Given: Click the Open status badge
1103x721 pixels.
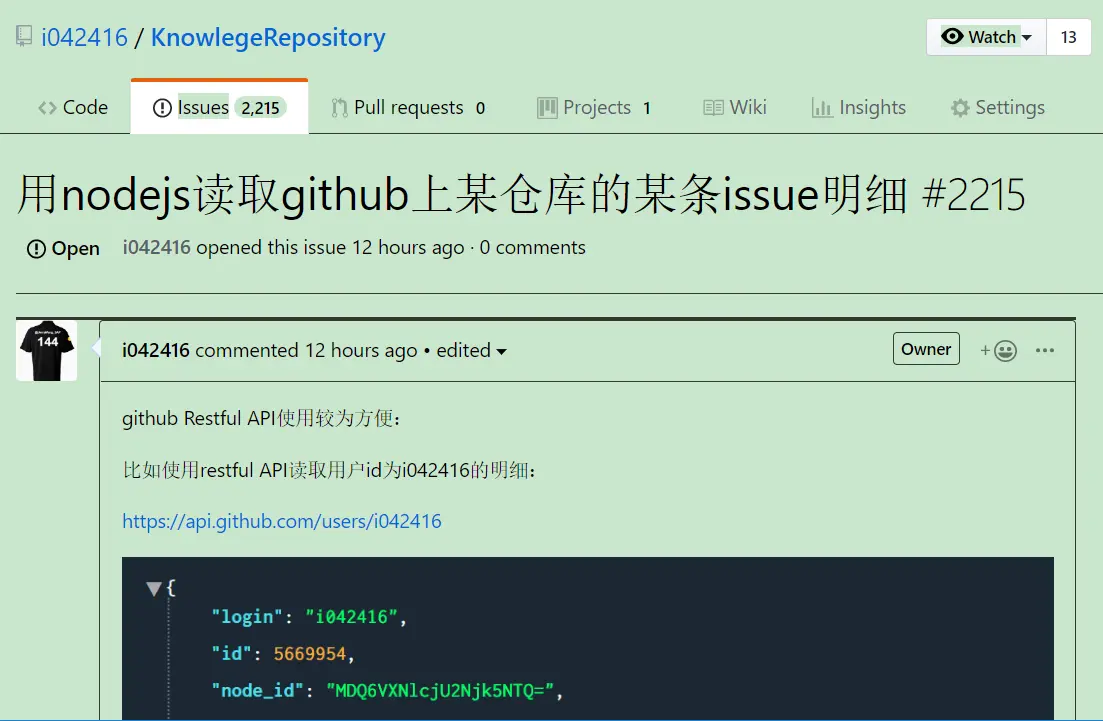Looking at the screenshot, I should (x=63, y=248).
